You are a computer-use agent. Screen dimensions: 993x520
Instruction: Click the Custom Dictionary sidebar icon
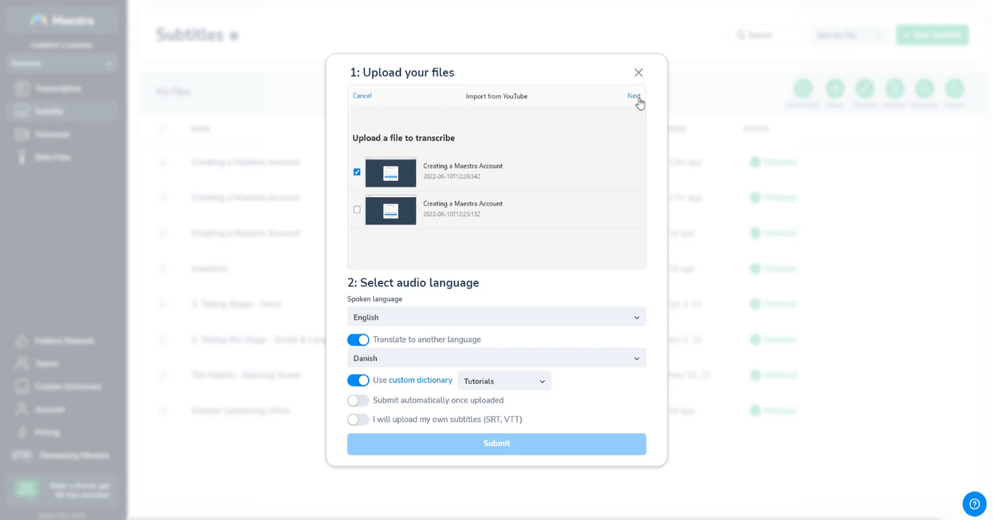point(22,386)
